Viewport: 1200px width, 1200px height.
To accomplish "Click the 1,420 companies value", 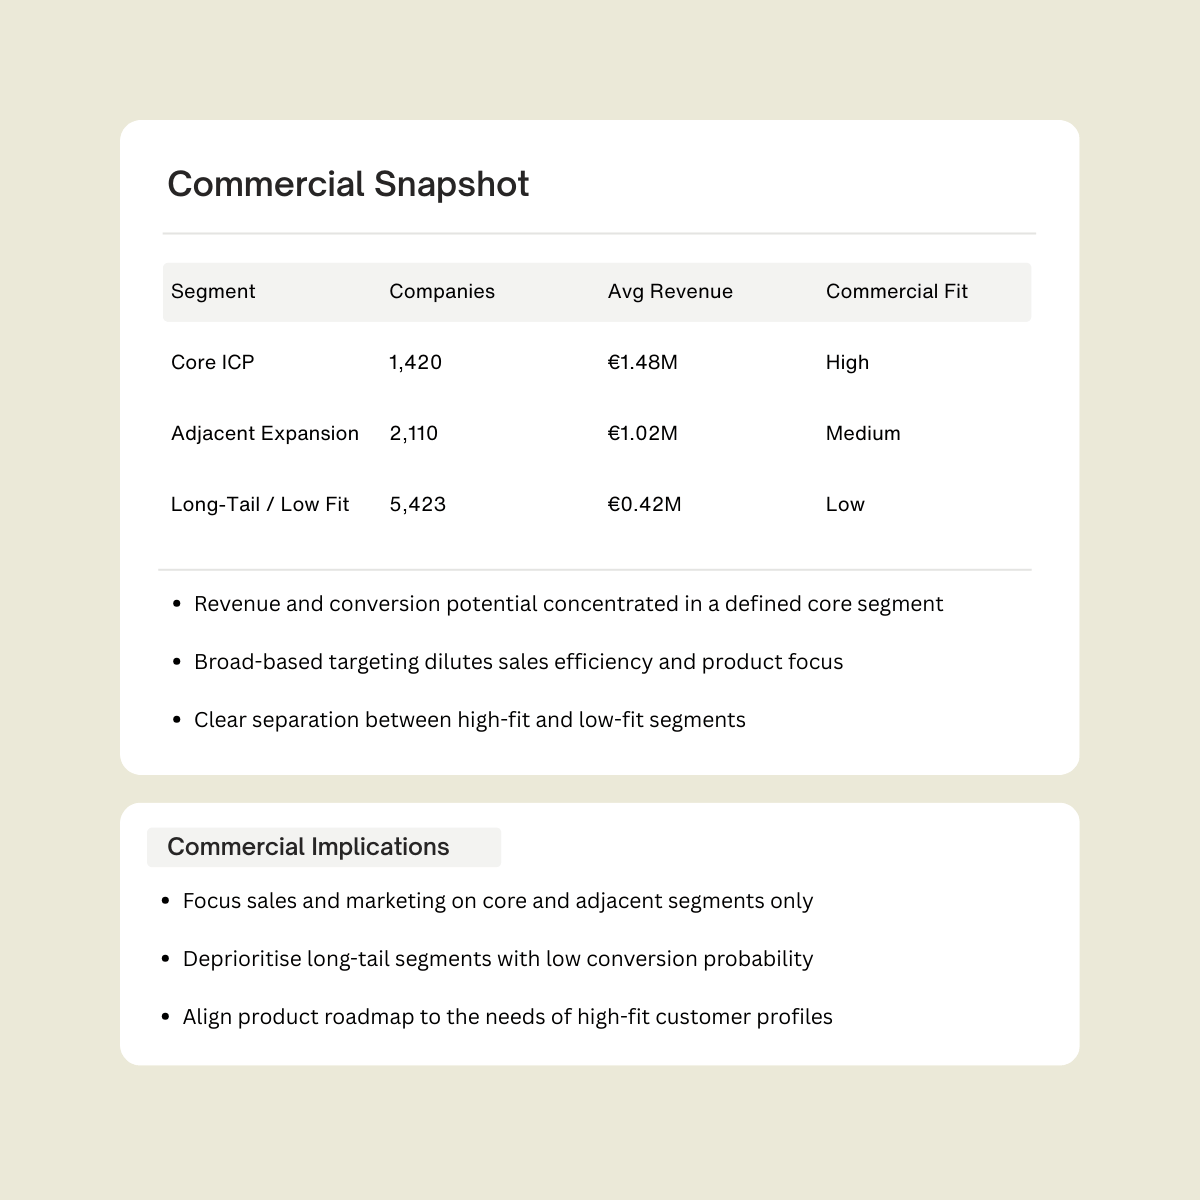I will (416, 362).
